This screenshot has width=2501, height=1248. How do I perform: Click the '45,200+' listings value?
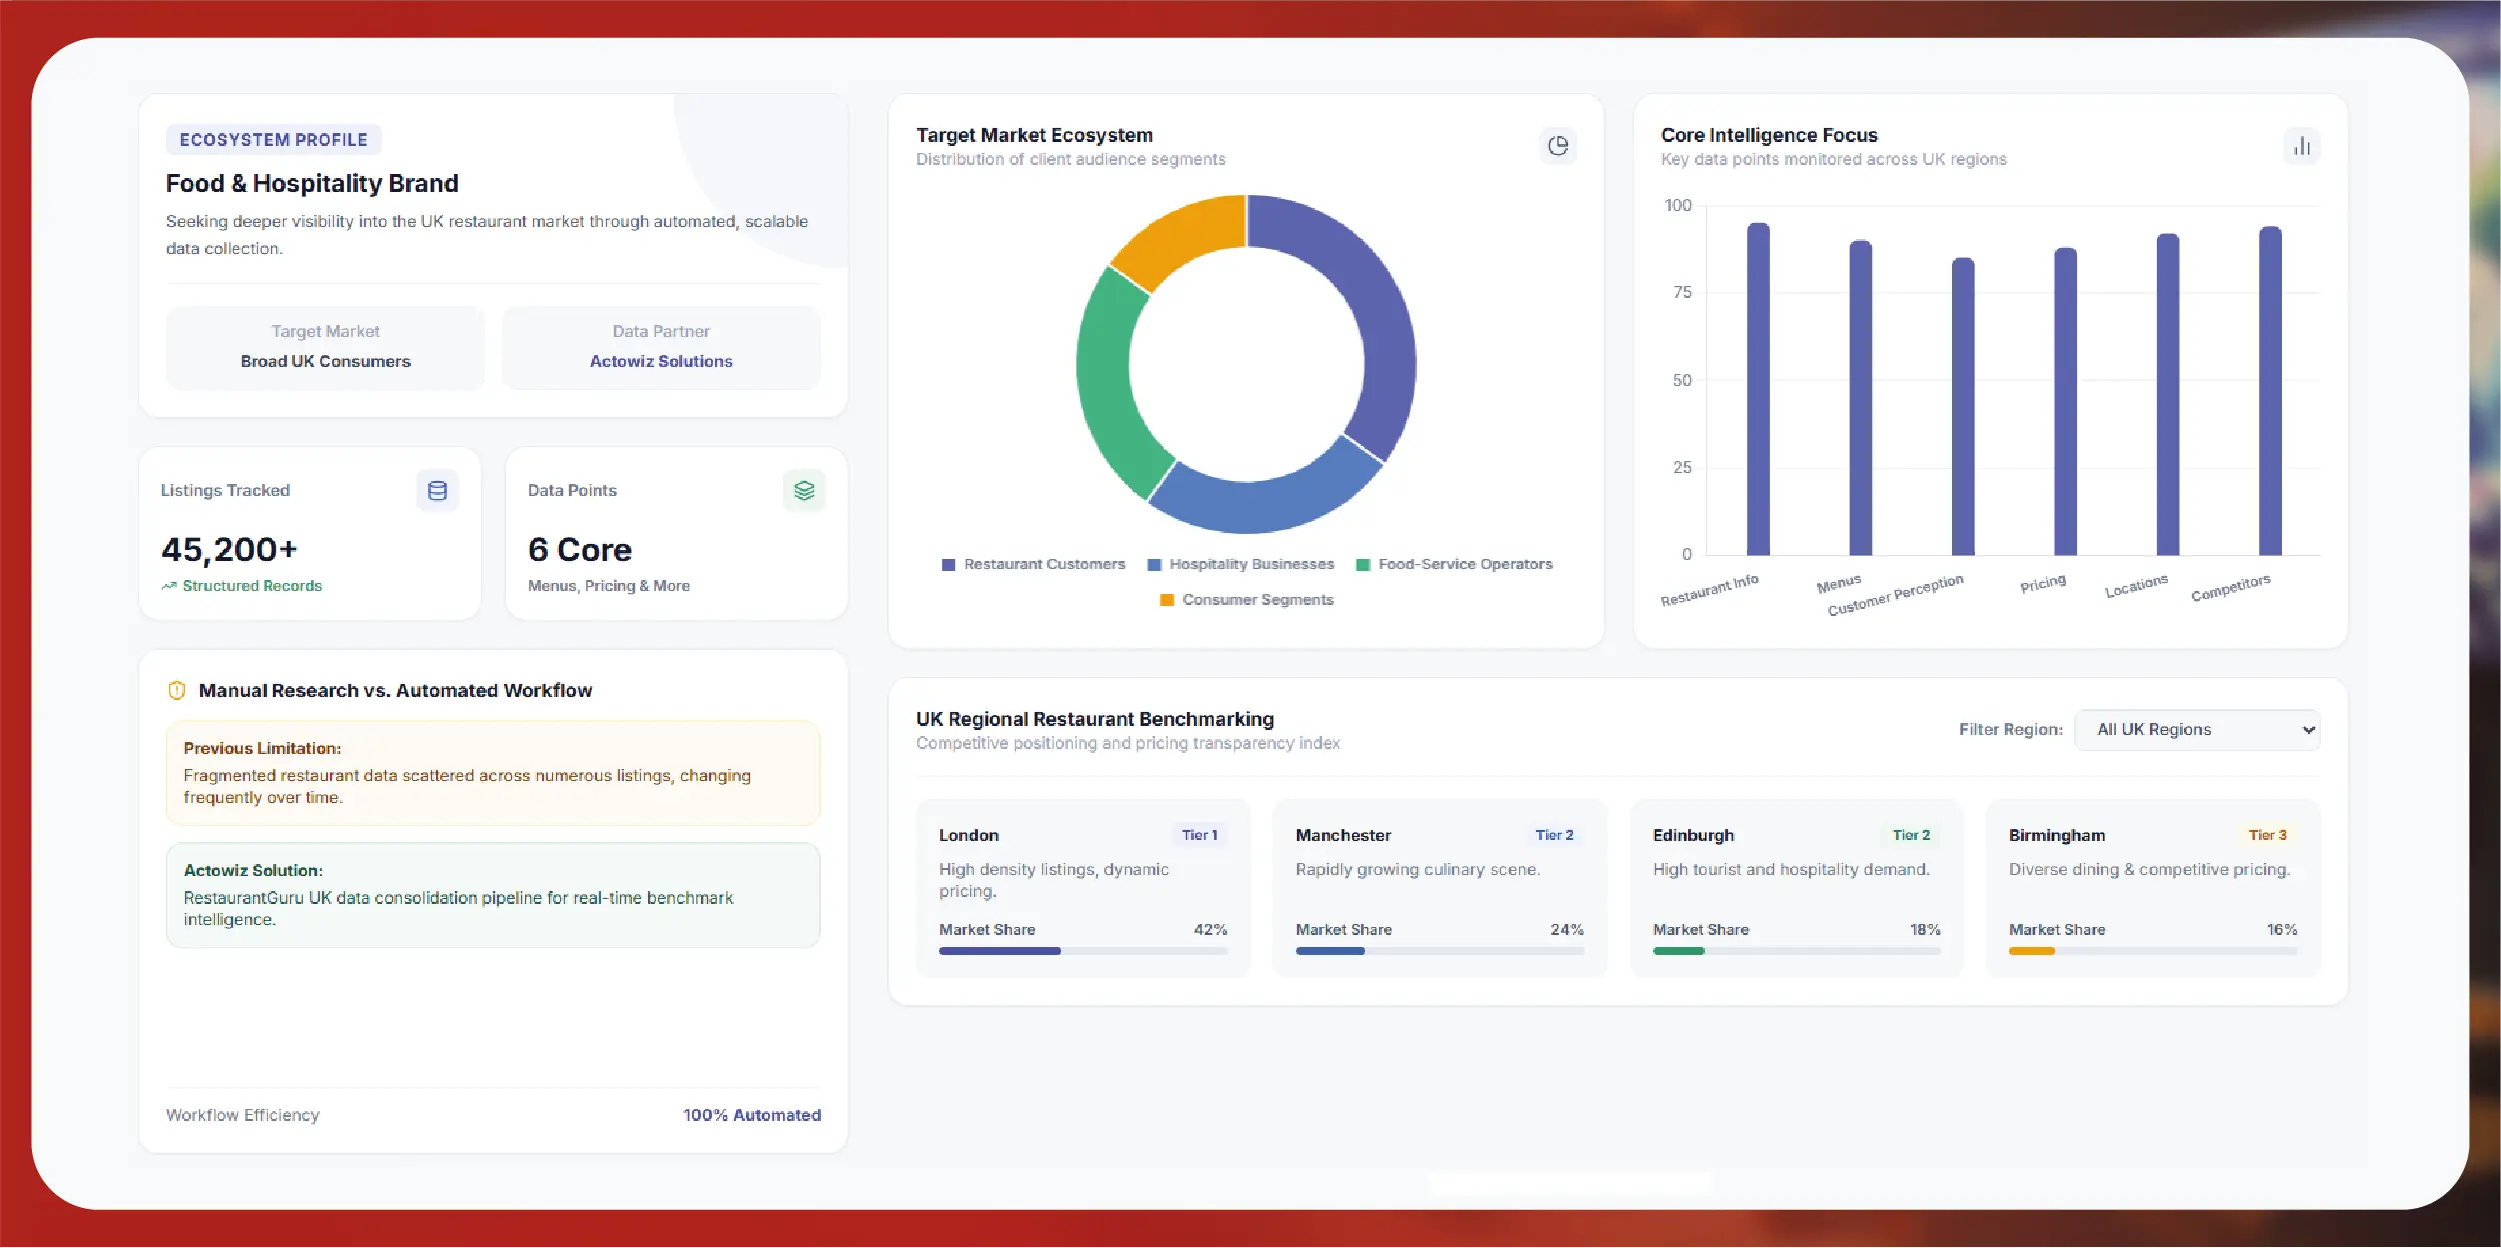[x=229, y=549]
